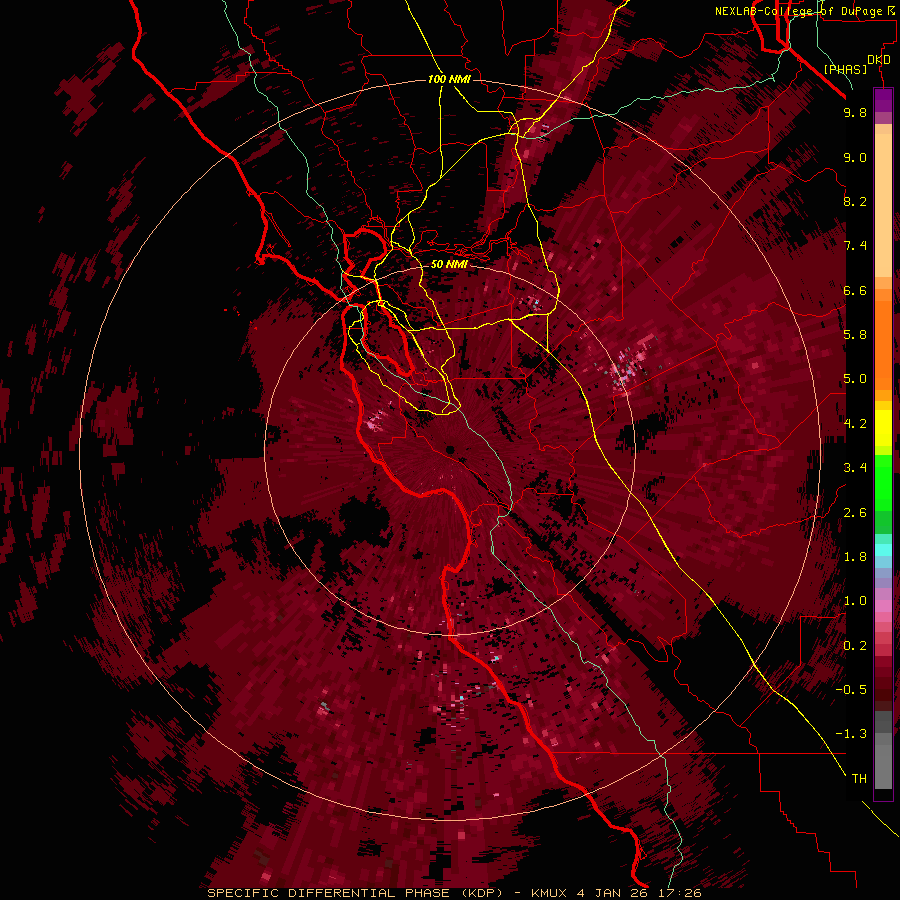Select the gray band at the color bar bottom
Image resolution: width=900 pixels, height=900 pixels.
point(883,761)
